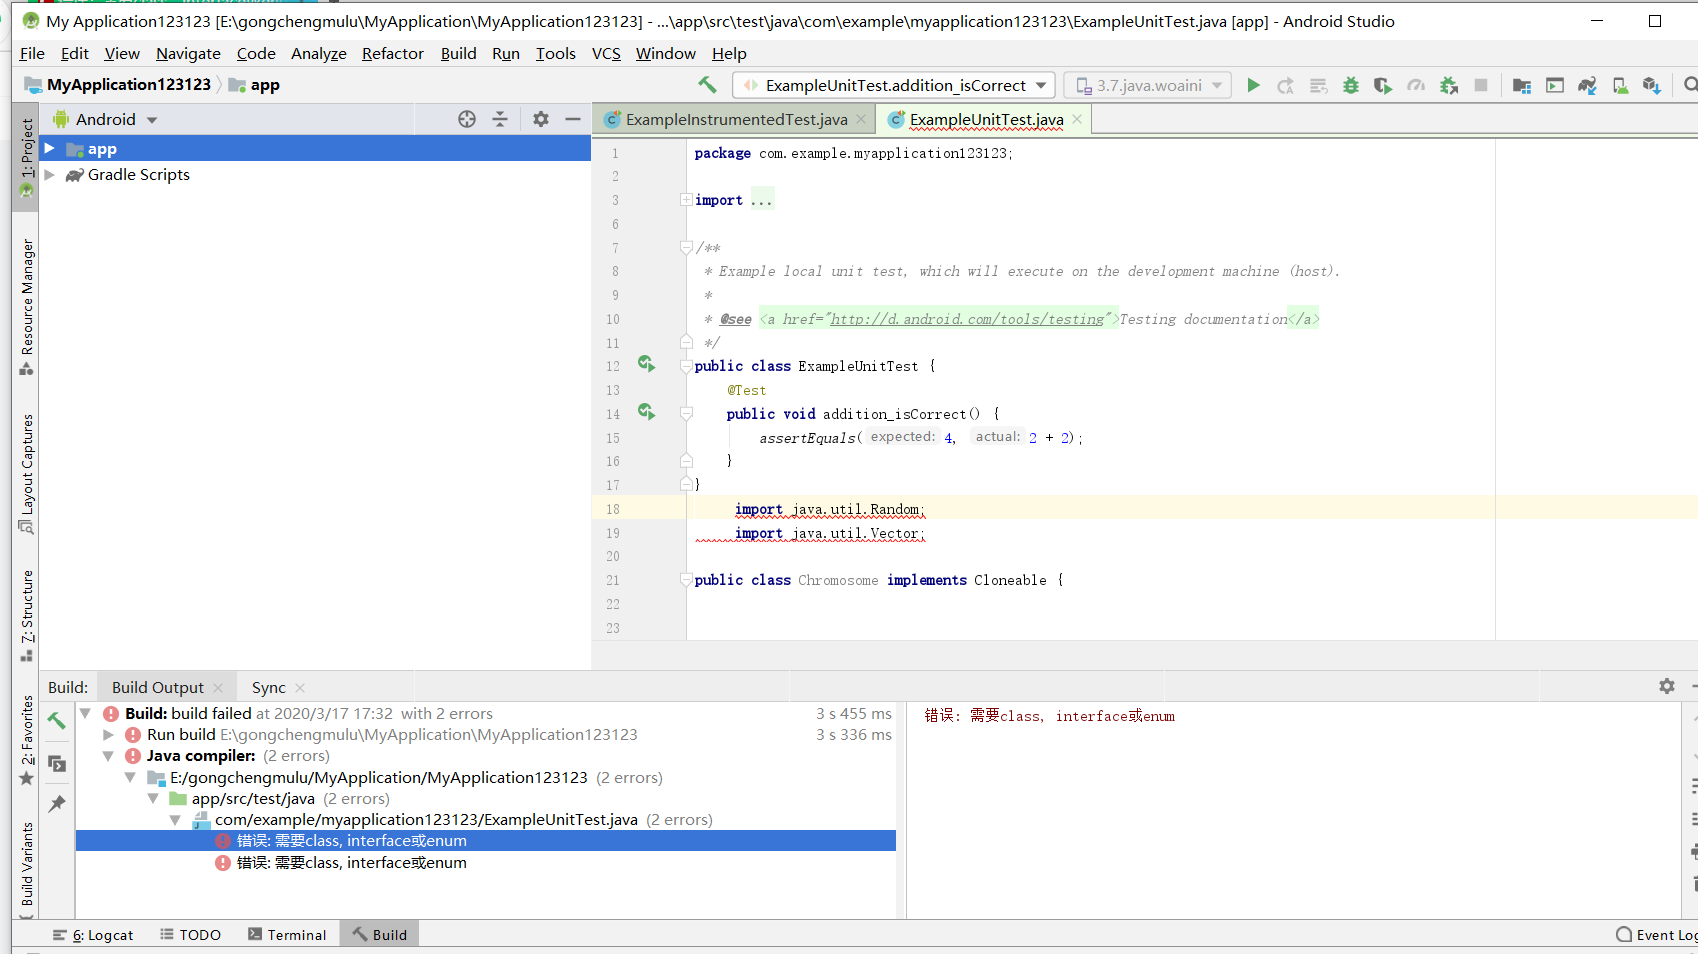
Task: Select the ExampleInstrumentedTest.java editor tab
Action: pos(736,118)
